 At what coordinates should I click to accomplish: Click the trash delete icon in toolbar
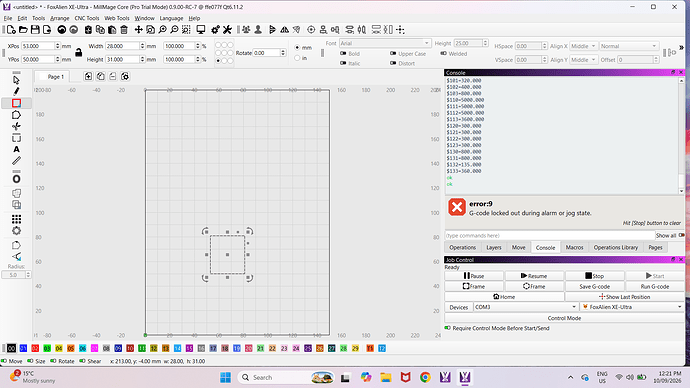click(x=124, y=29)
